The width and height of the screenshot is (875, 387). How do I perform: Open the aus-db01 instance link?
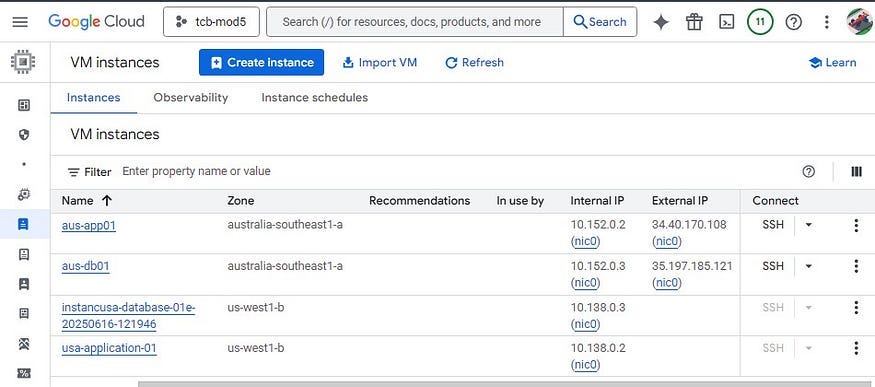point(85,266)
